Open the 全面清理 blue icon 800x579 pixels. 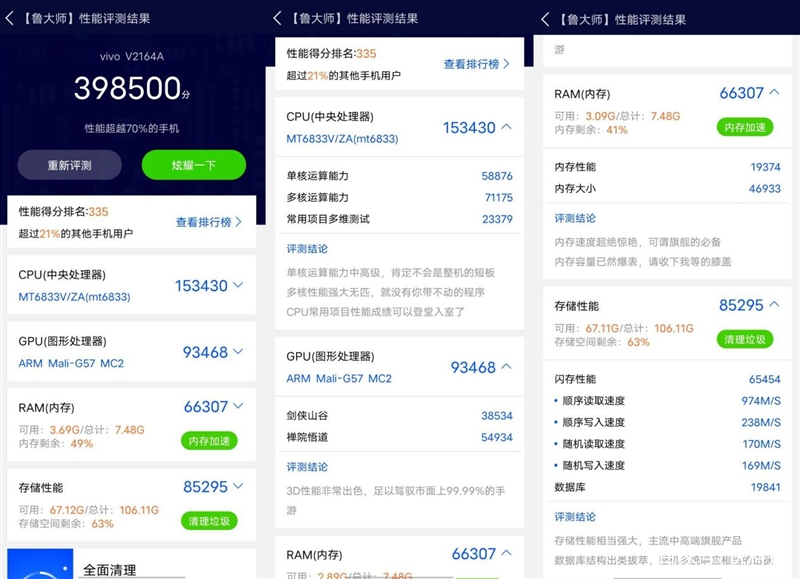40,564
